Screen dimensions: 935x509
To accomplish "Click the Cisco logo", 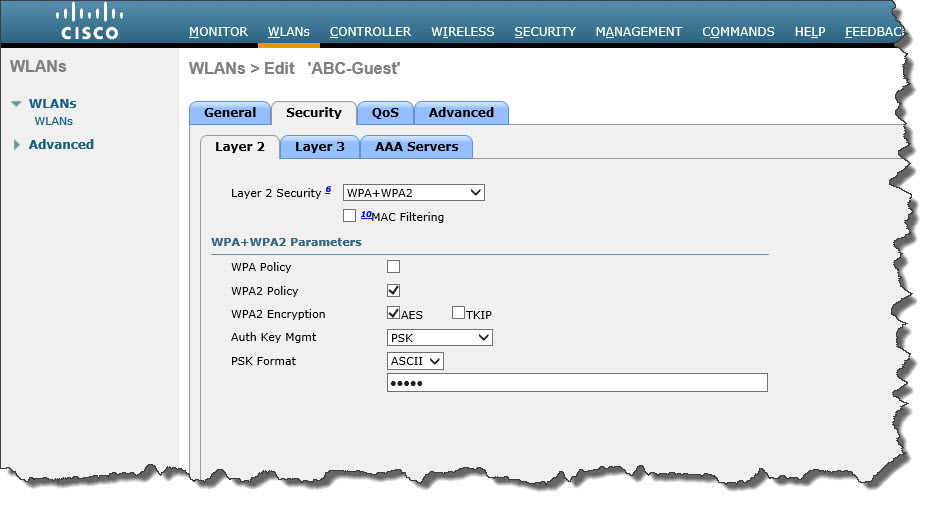I will (89, 22).
